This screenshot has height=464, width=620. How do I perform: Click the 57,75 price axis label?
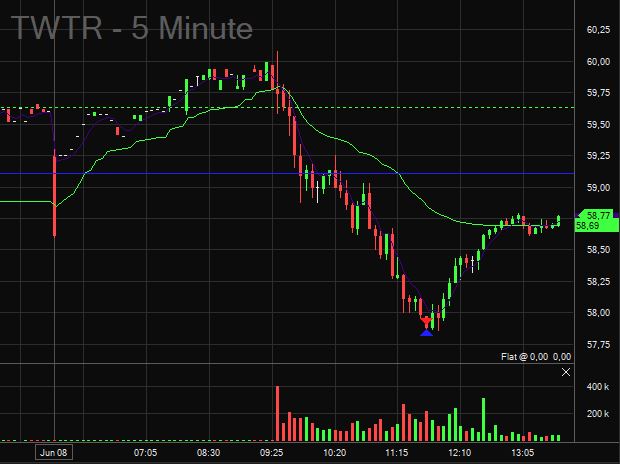(598, 345)
